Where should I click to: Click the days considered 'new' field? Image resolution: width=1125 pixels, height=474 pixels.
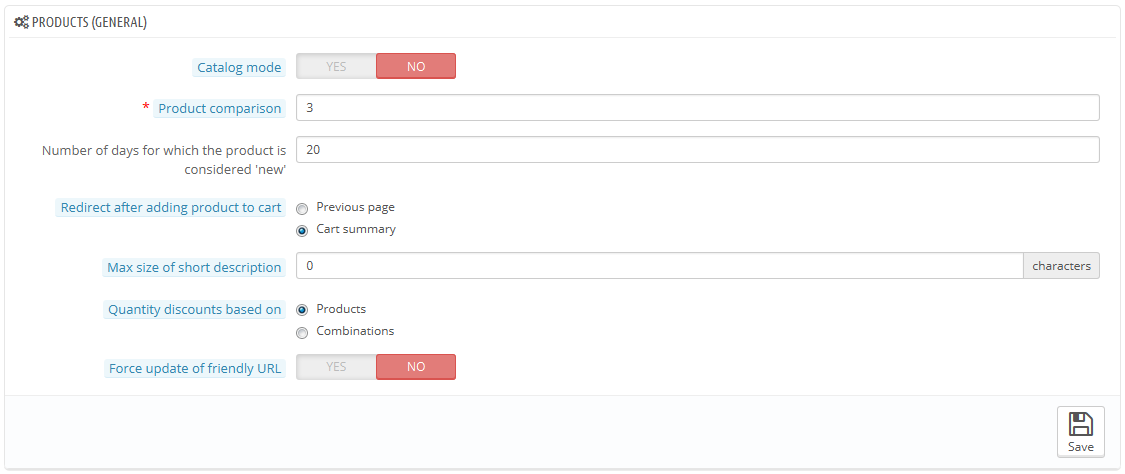click(x=697, y=150)
